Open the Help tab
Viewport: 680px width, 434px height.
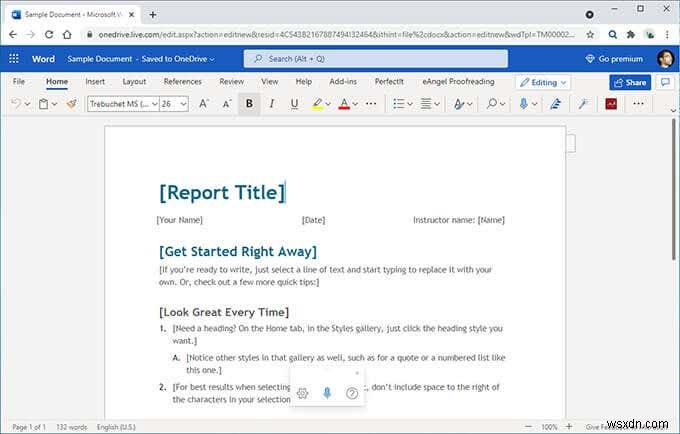(x=304, y=82)
